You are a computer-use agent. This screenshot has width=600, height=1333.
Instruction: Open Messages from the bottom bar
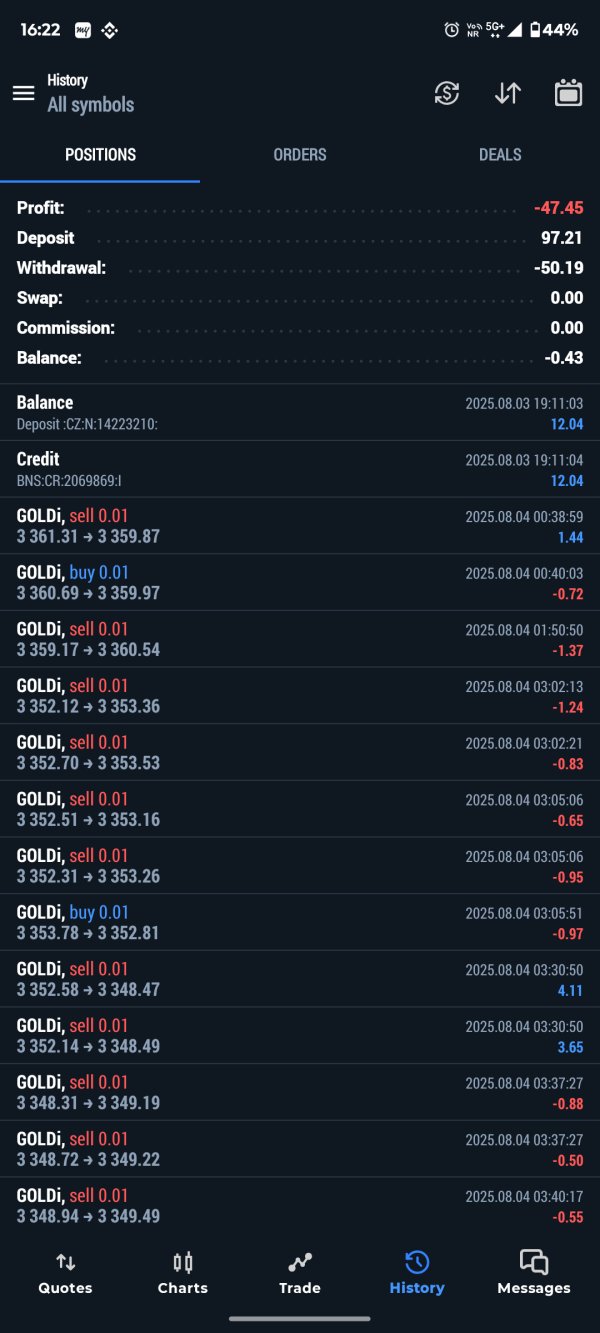click(x=534, y=1272)
